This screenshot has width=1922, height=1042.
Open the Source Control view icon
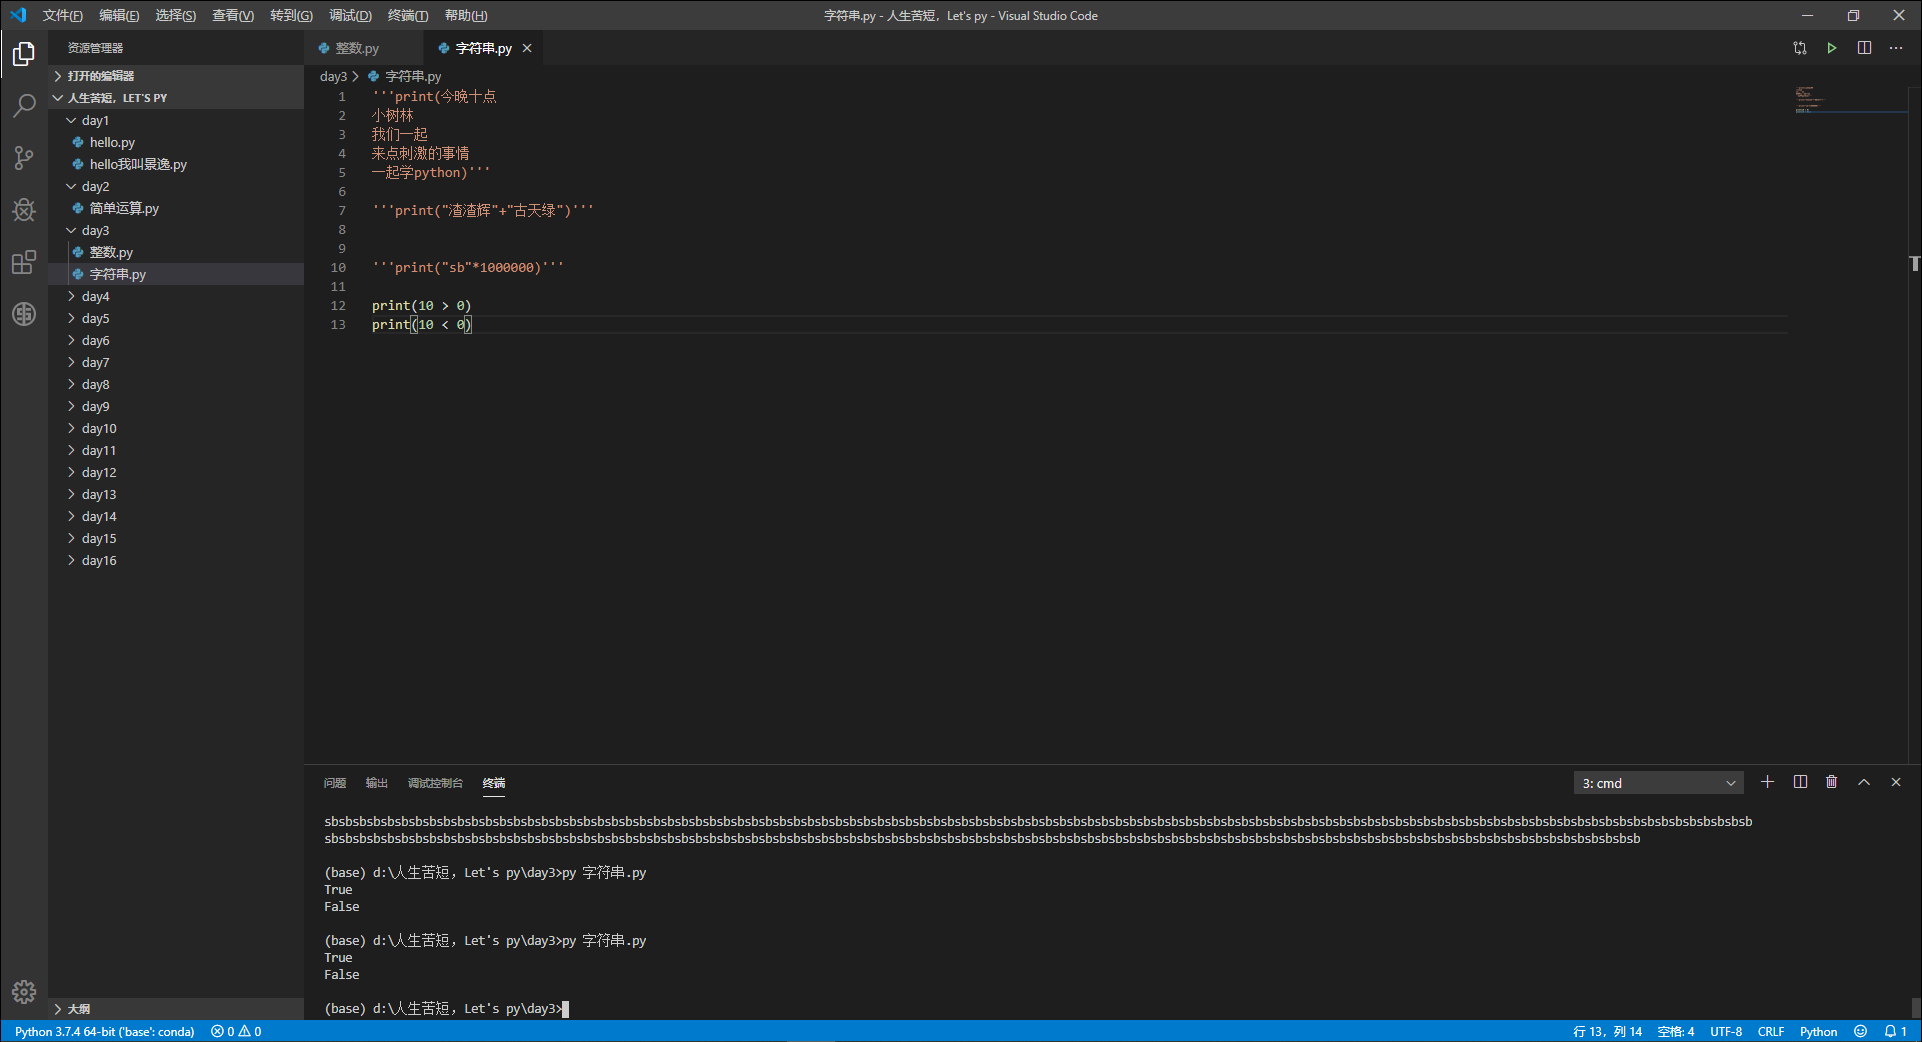[x=24, y=157]
